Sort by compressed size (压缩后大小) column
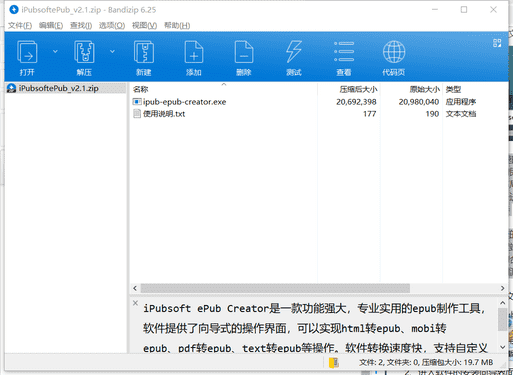Image resolution: width=513 pixels, height=375 pixels. [358, 89]
